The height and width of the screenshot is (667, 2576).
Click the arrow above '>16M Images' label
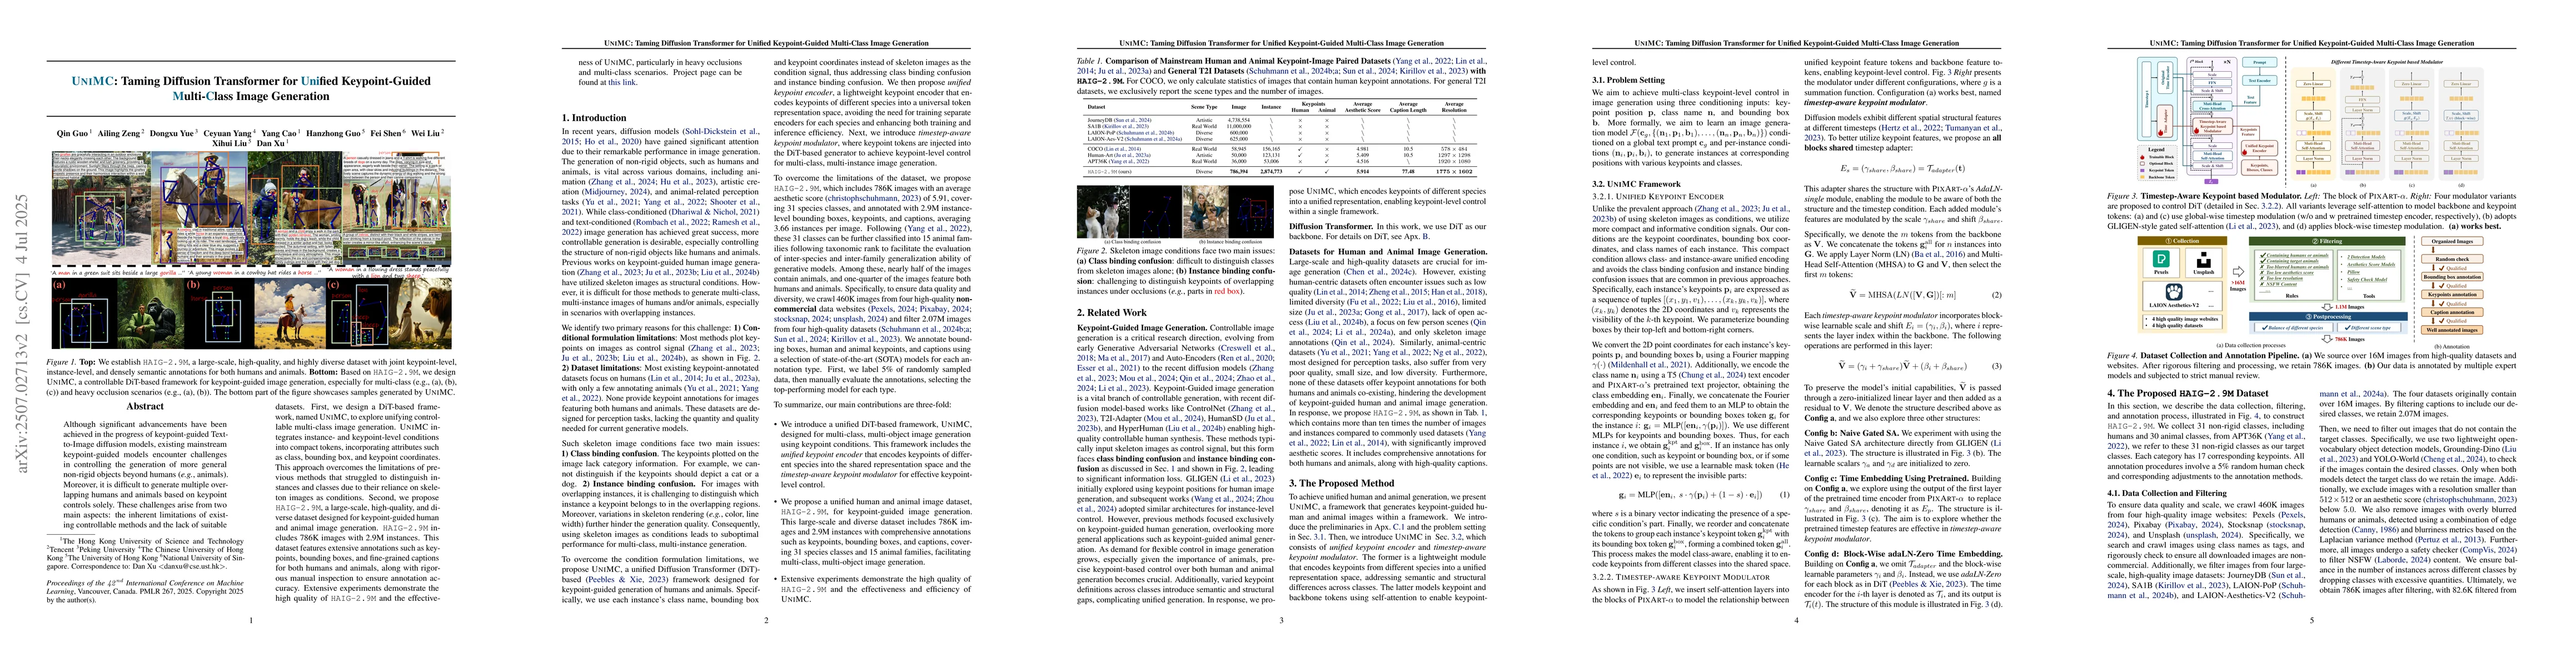[2239, 272]
